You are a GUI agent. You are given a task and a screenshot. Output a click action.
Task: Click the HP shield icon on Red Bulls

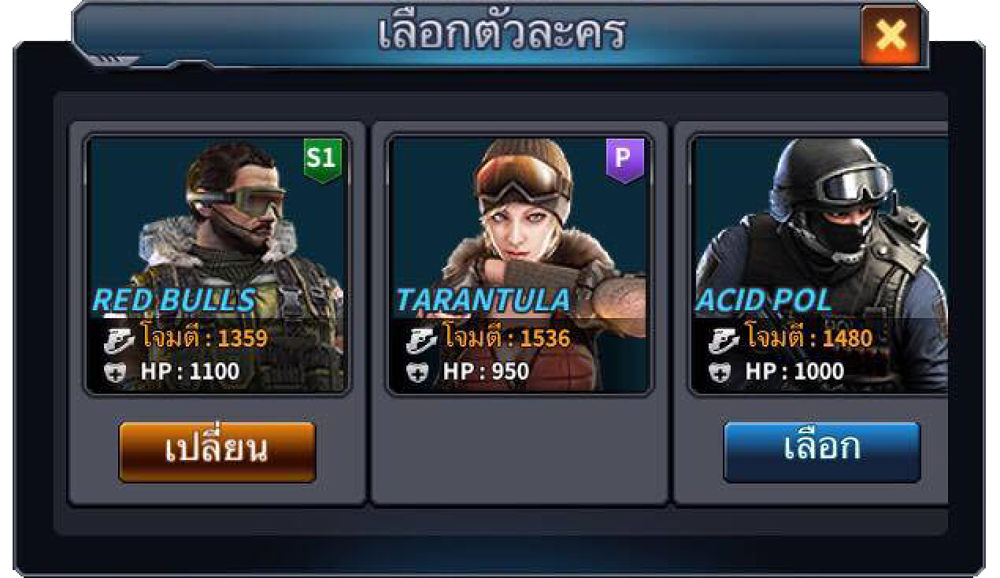click(x=115, y=372)
